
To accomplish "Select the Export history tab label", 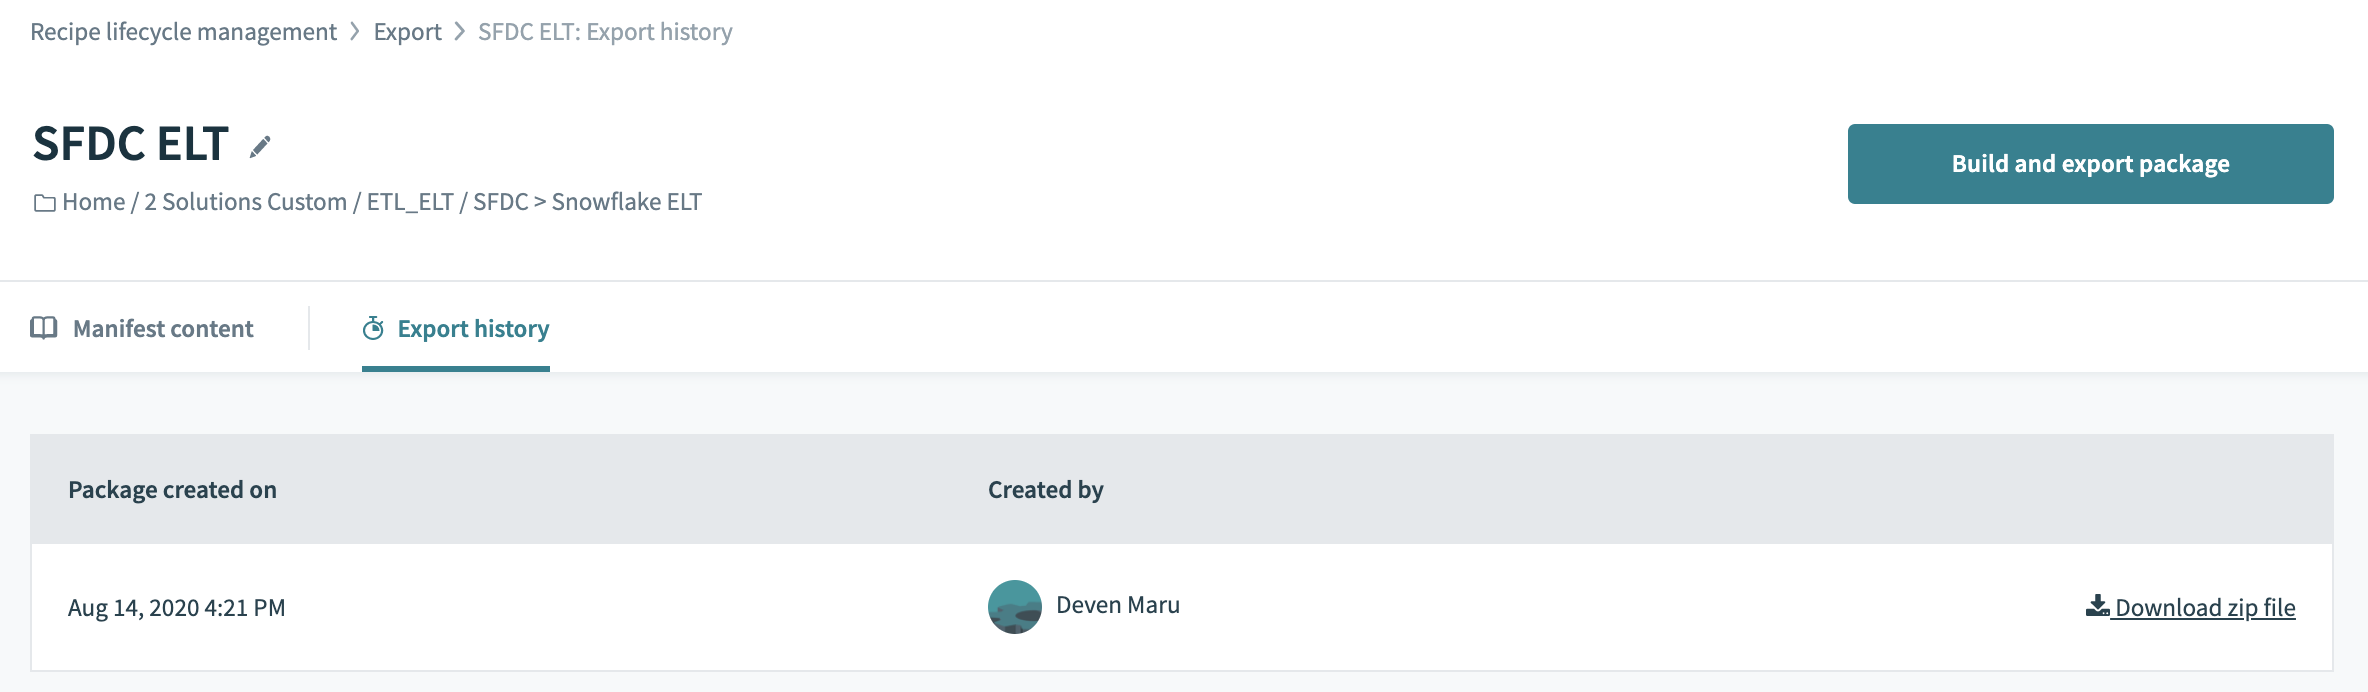I will coord(473,329).
